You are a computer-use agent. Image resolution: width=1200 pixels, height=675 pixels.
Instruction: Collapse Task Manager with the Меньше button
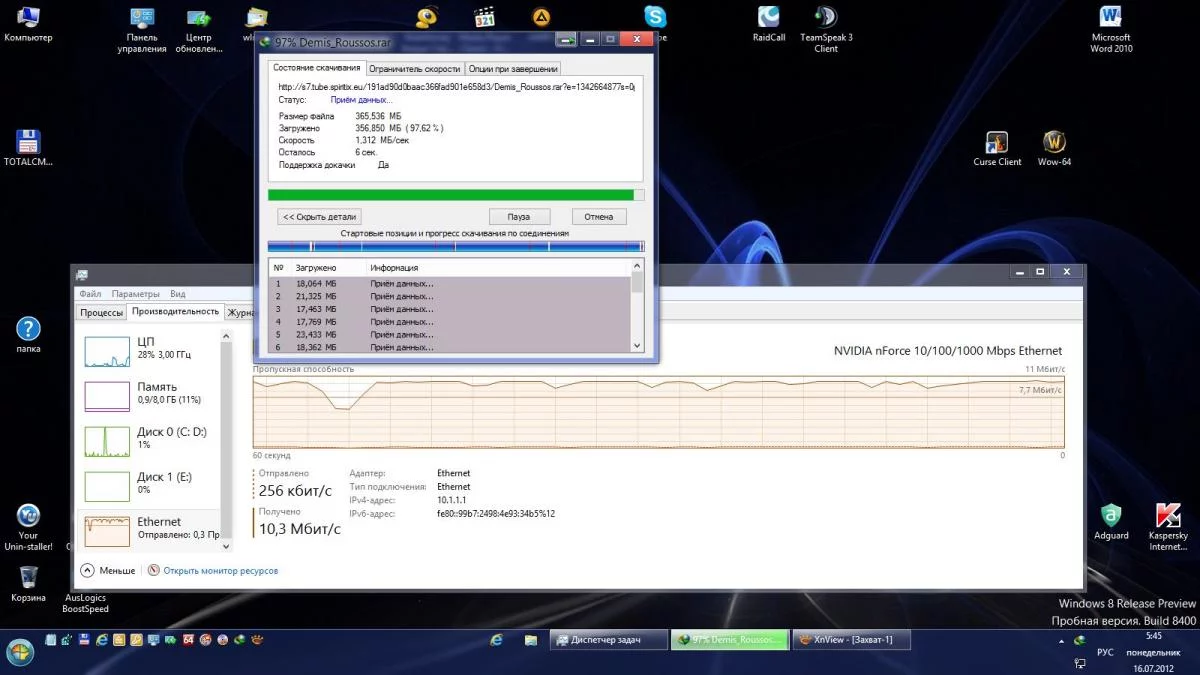click(x=108, y=571)
